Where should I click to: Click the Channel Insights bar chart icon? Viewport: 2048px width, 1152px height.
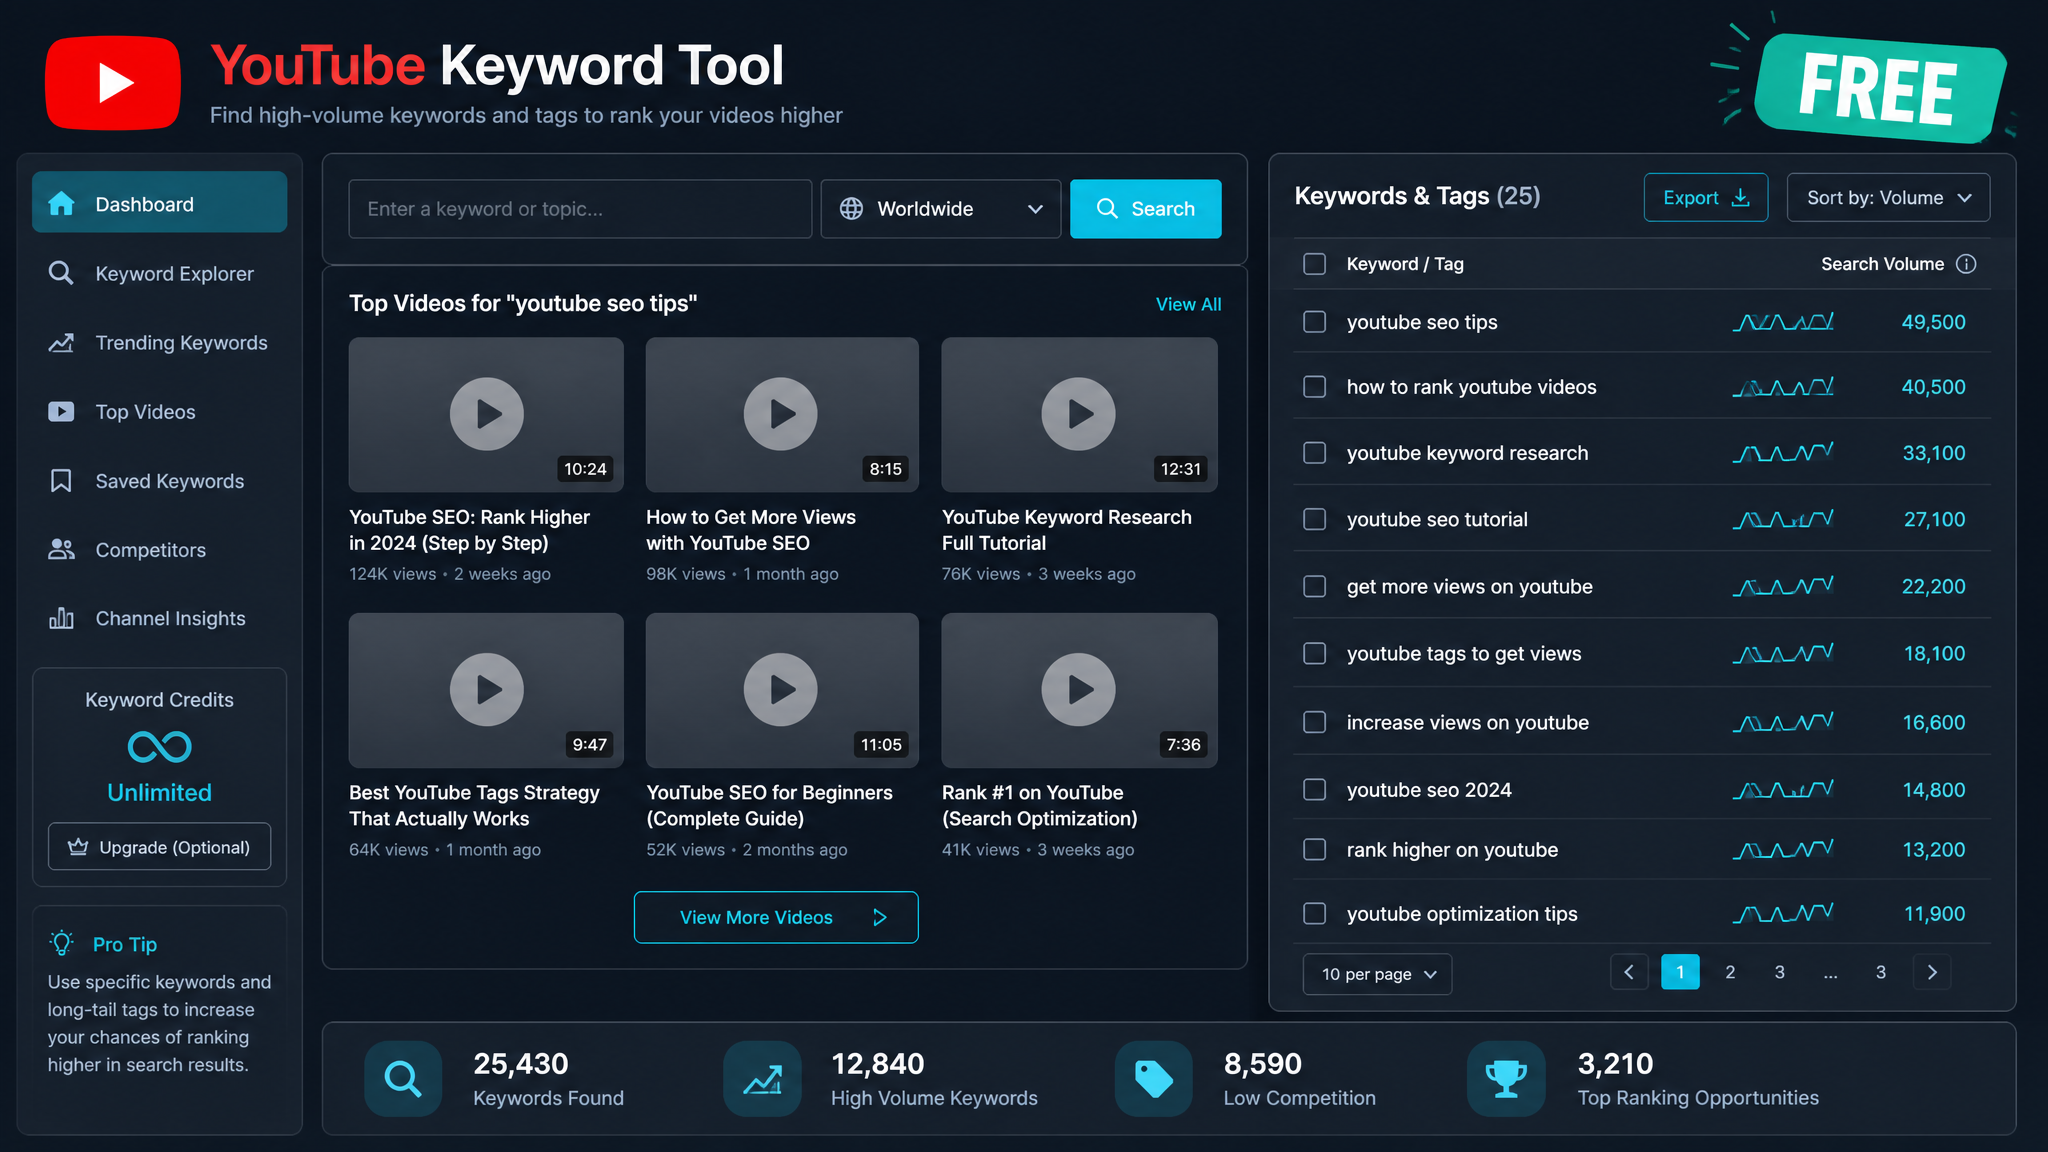point(61,618)
